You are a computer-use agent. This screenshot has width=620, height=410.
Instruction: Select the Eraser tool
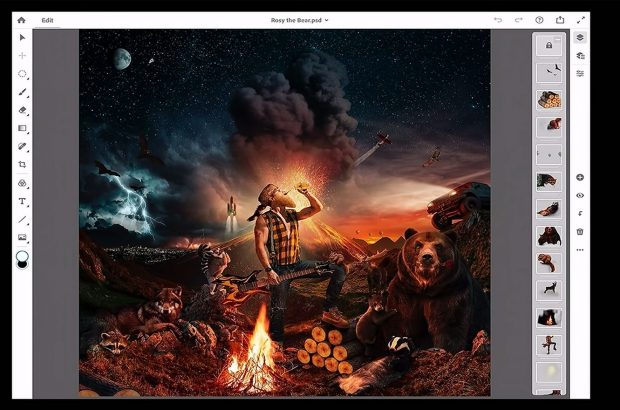[x=23, y=110]
